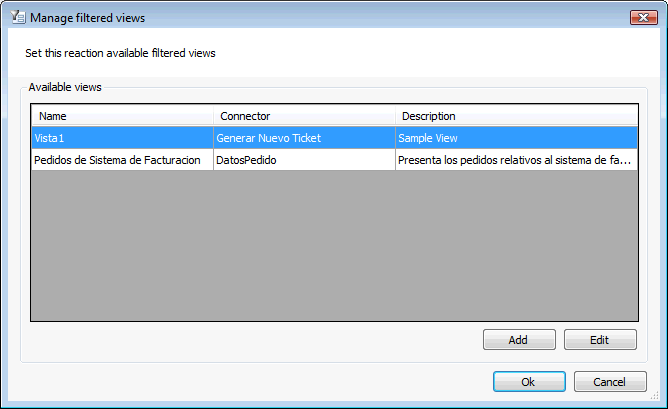
Task: Click the resize grip in dialog corner
Action: (x=655, y=396)
